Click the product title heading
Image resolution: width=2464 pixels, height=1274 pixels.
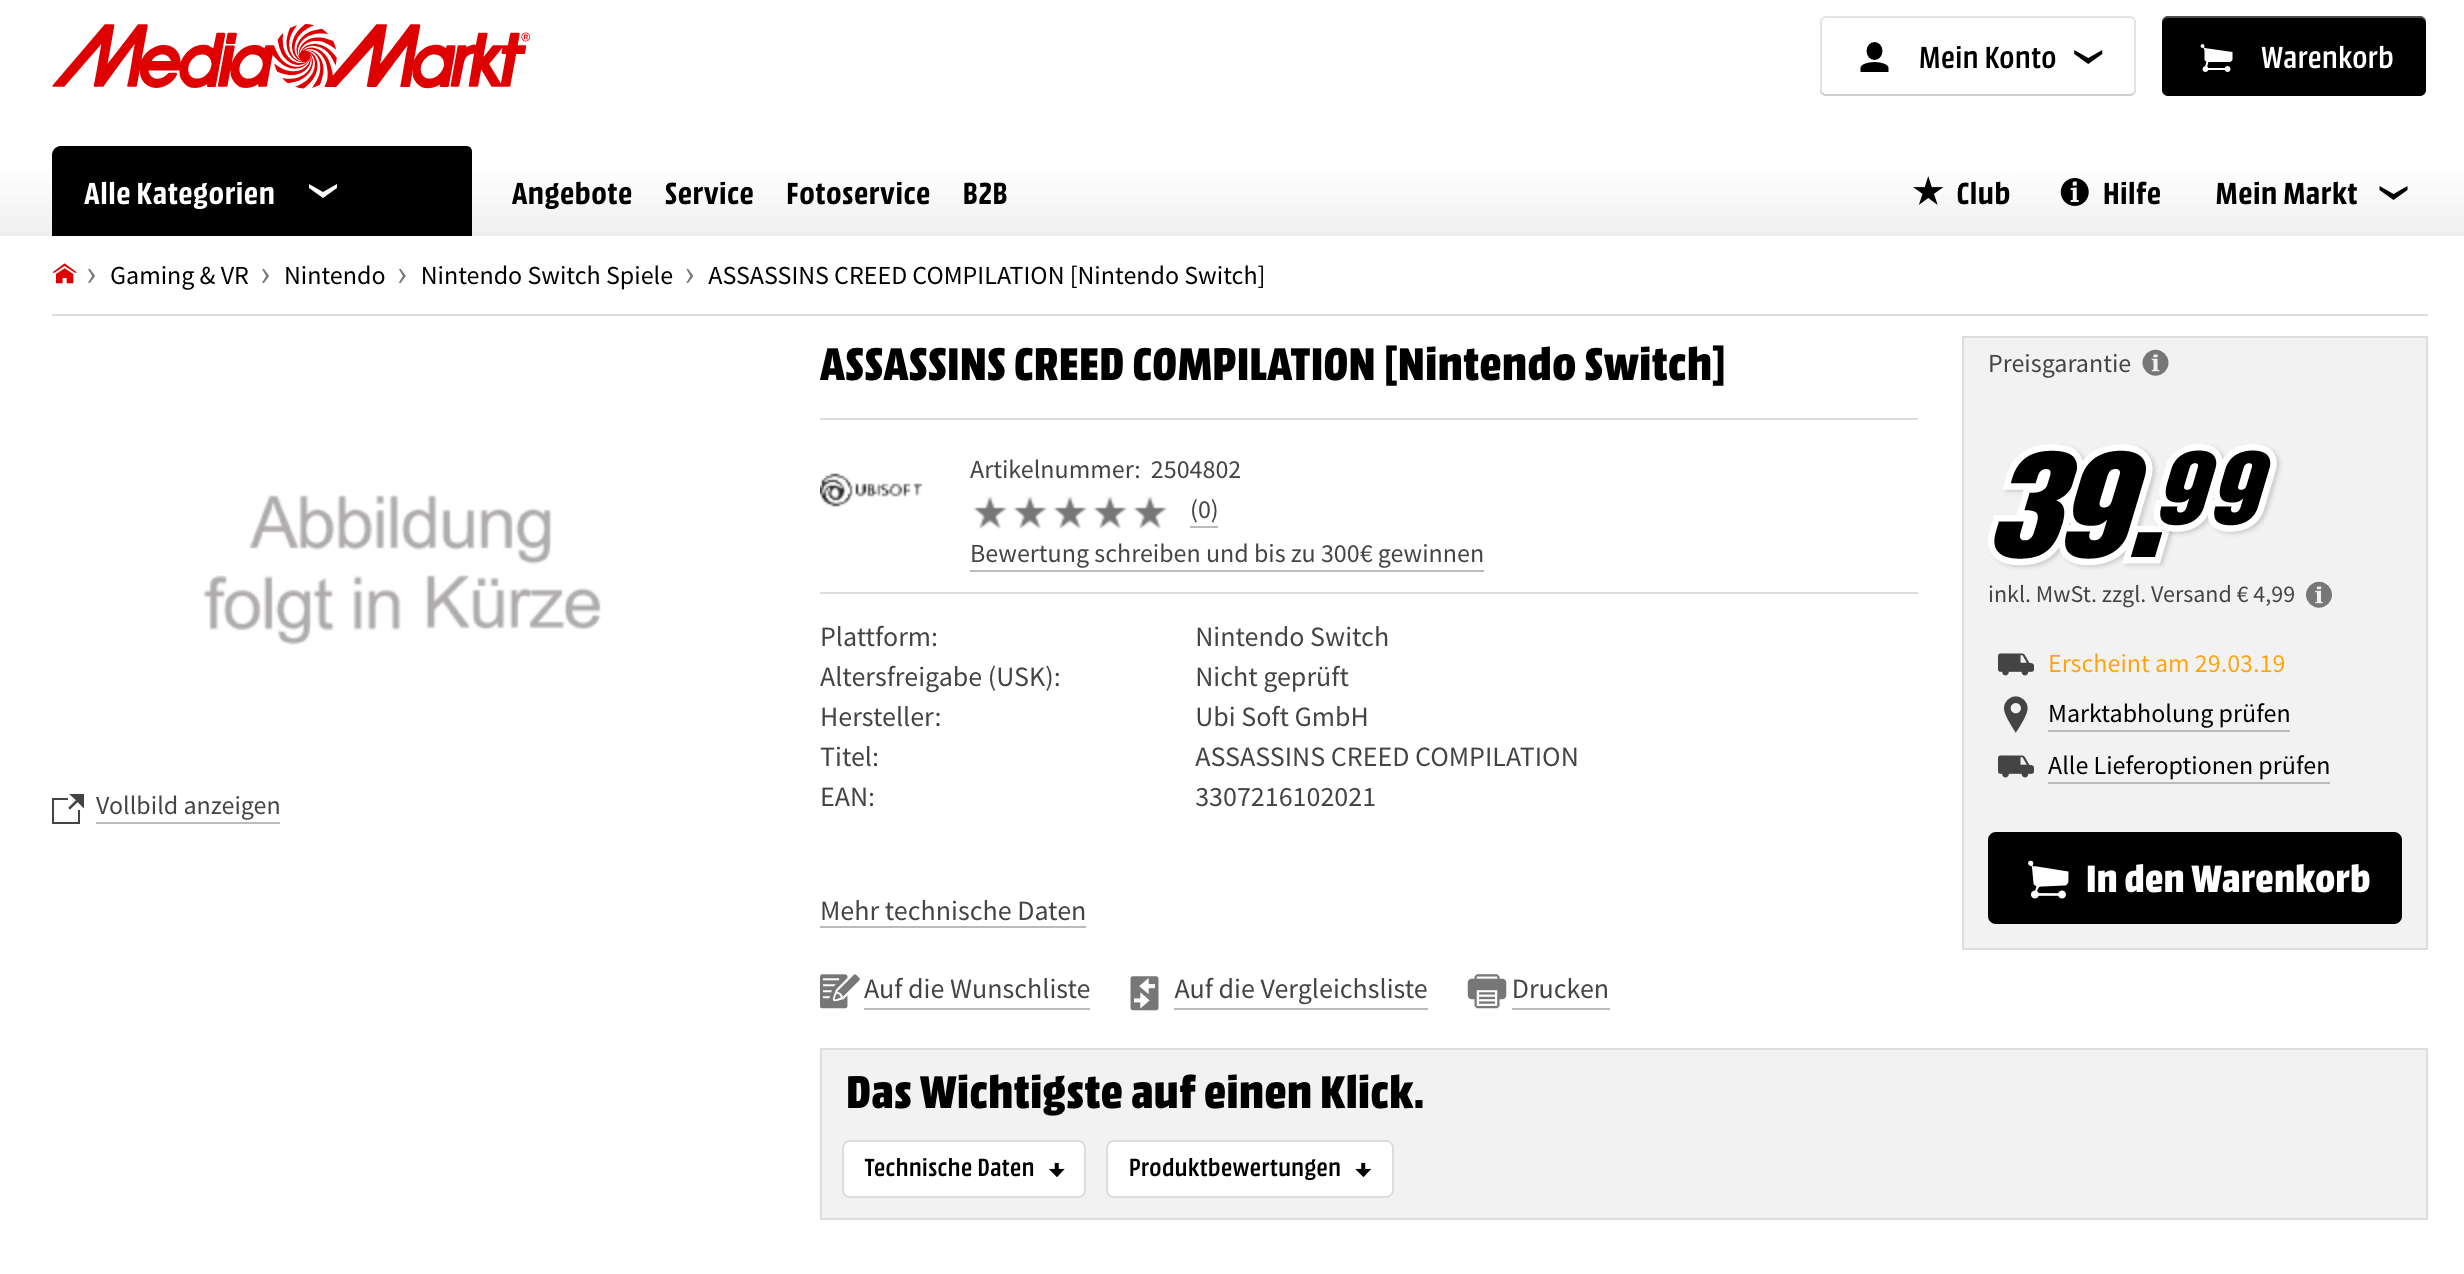pyautogui.click(x=1273, y=365)
